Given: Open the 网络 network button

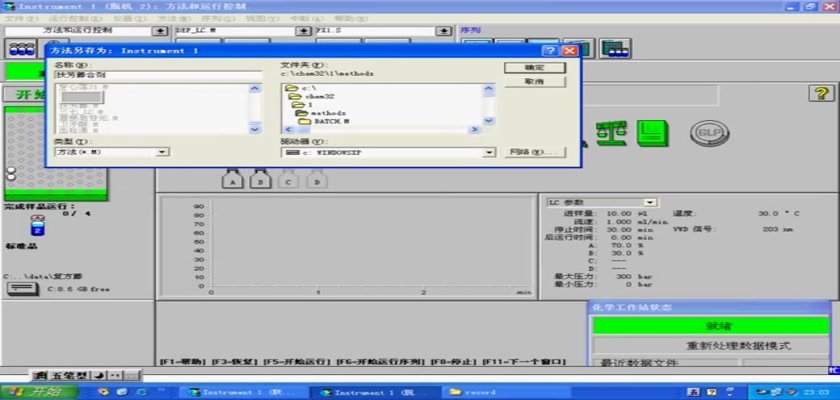Looking at the screenshot, I should (x=534, y=152).
